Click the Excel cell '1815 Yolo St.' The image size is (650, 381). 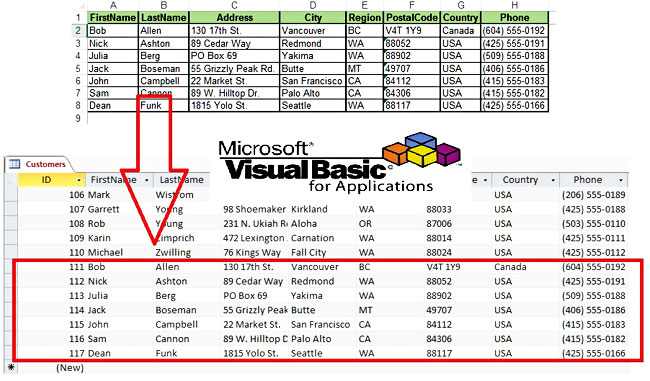(x=234, y=106)
